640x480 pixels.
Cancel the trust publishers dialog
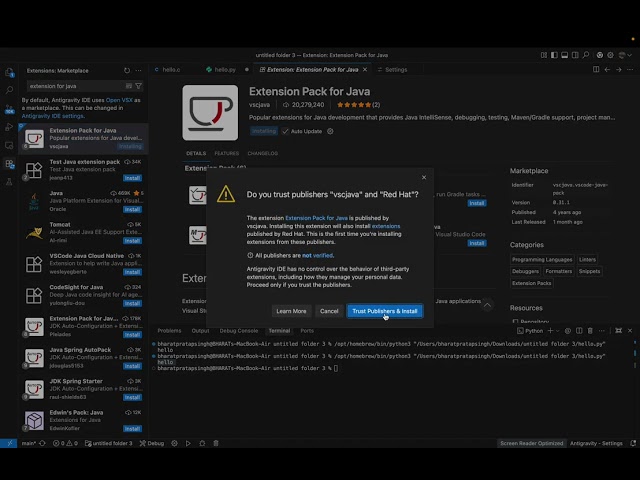(329, 311)
